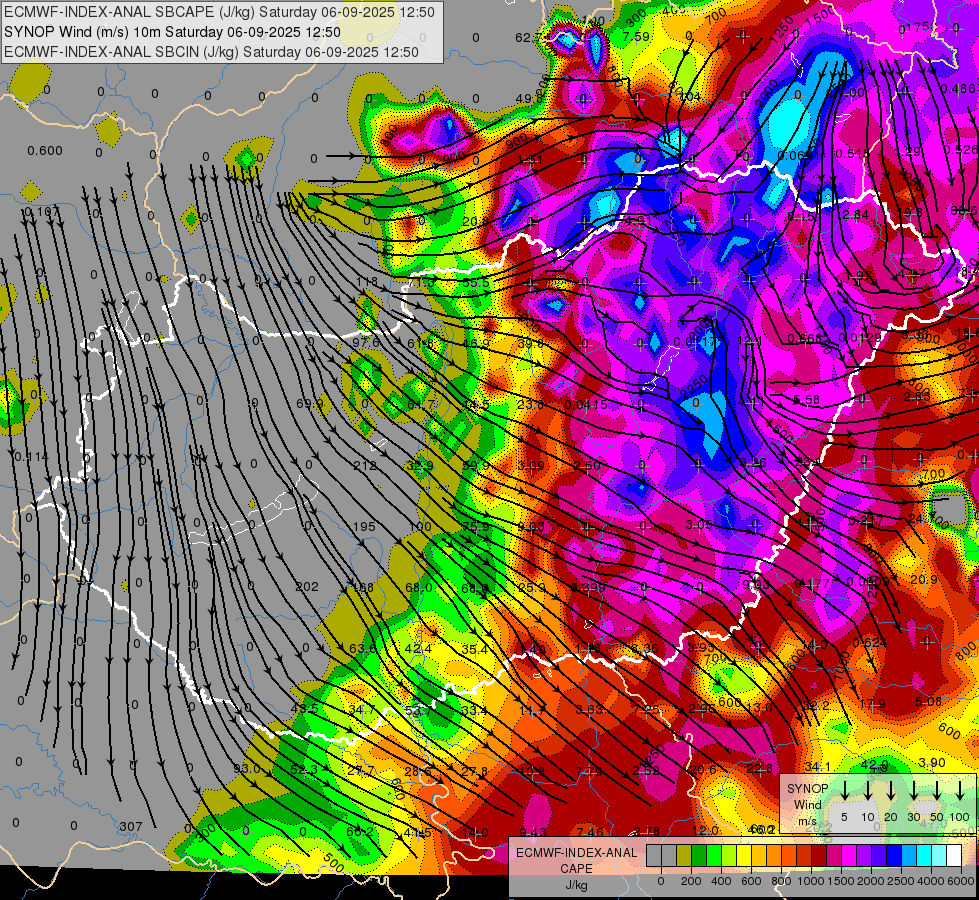This screenshot has height=900, width=979.
Task: Click the ECMWF-INDEX-ANAL CAPE legend label
Action: point(576,861)
